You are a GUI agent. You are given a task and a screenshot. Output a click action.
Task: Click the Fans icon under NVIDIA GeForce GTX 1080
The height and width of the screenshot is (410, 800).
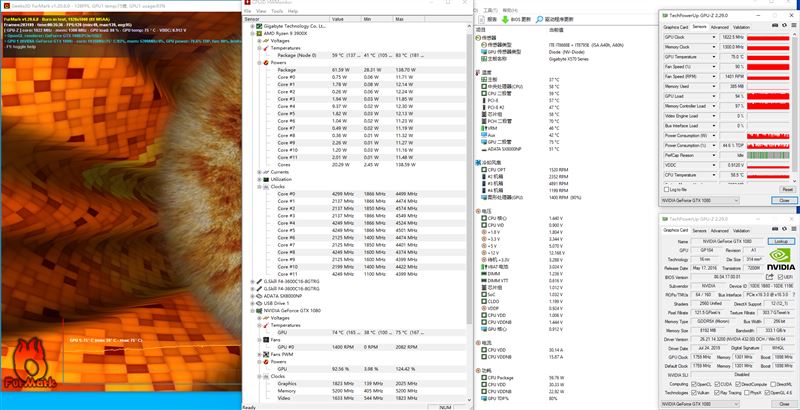(x=265, y=340)
